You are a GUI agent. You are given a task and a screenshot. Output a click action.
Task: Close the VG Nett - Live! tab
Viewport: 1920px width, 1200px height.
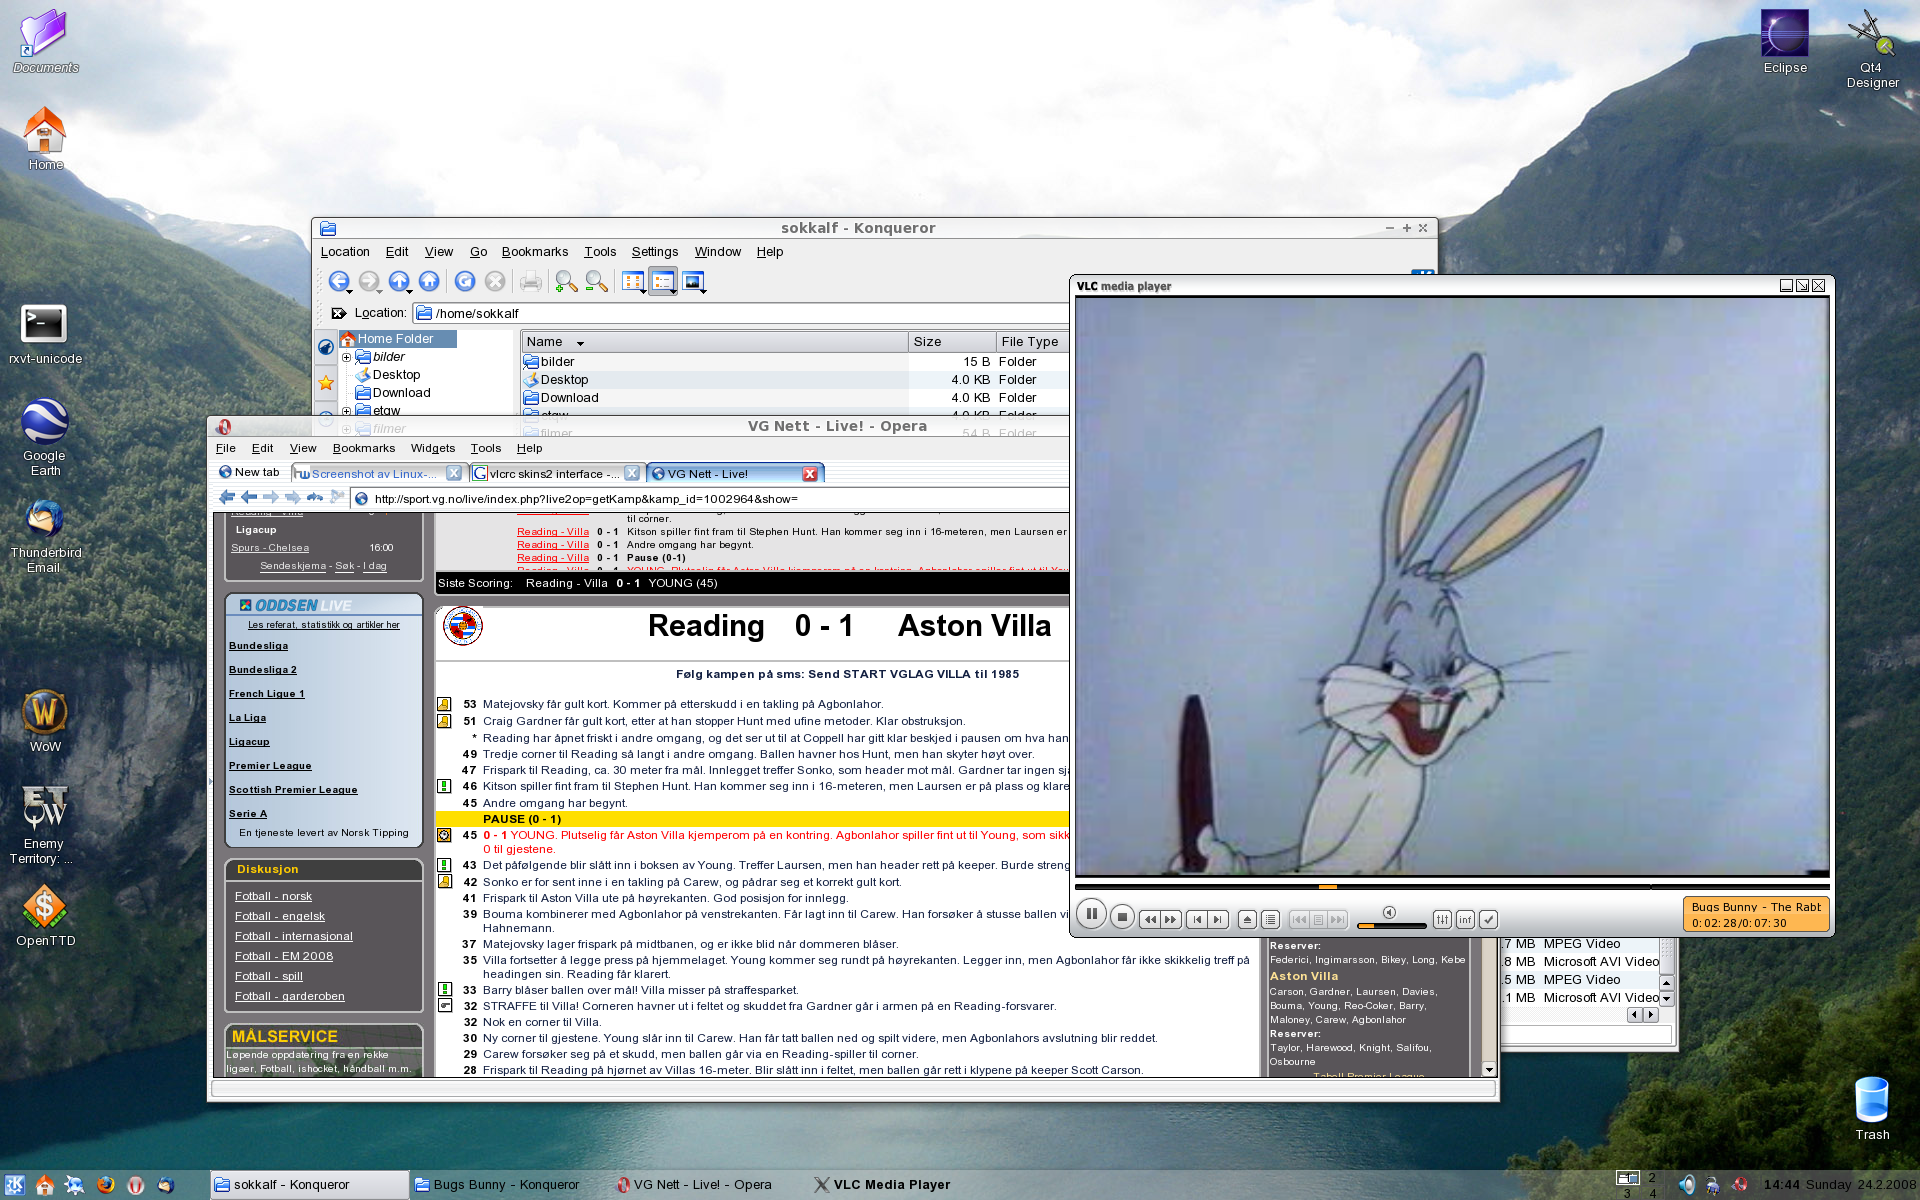point(810,474)
